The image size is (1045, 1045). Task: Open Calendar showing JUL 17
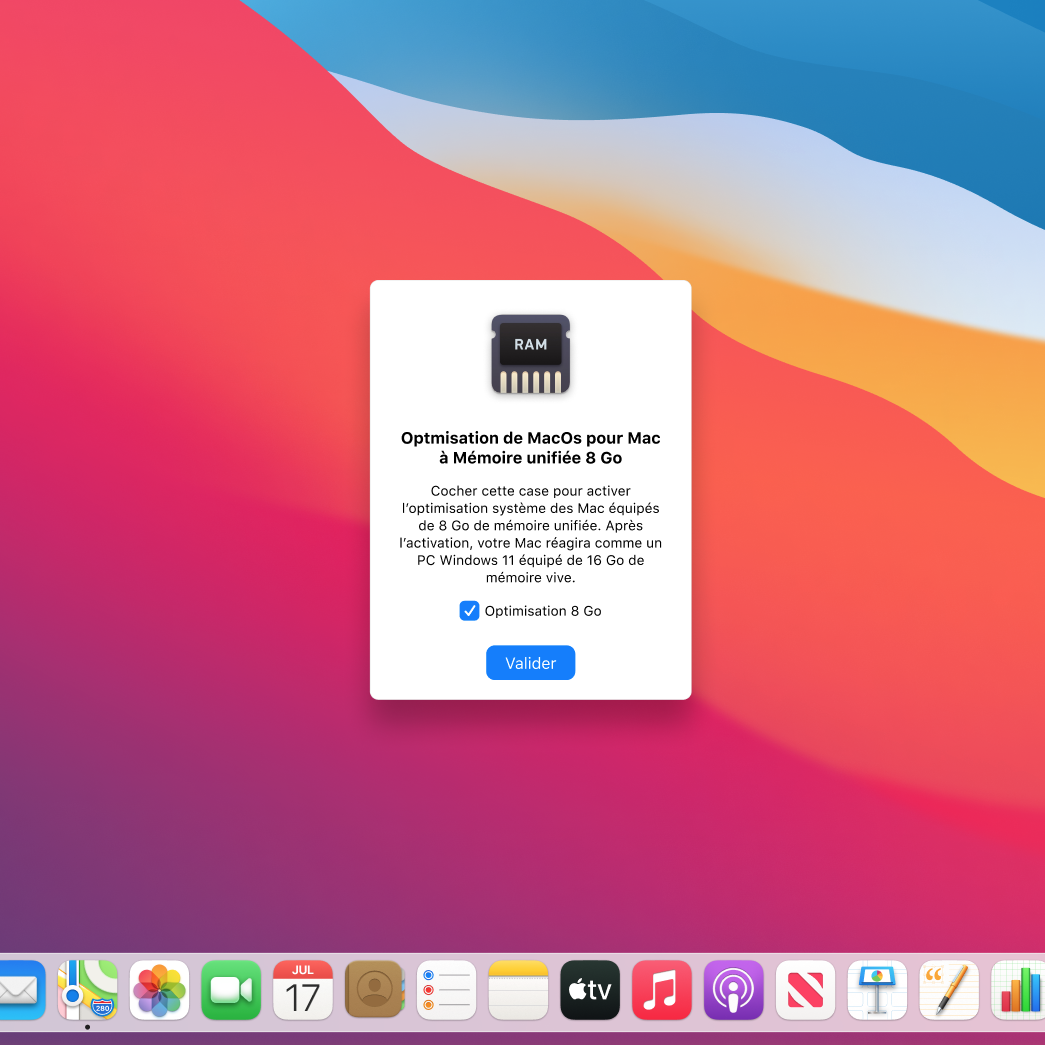click(303, 990)
